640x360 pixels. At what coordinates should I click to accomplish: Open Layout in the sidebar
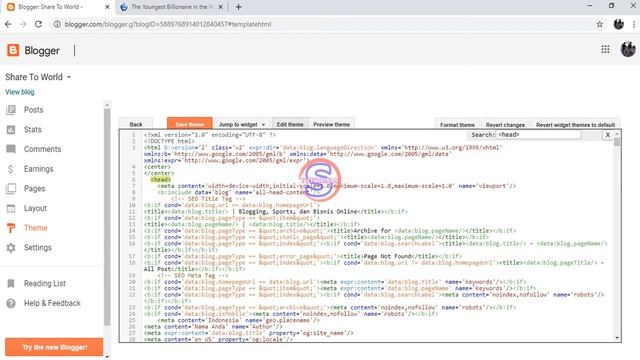click(35, 208)
